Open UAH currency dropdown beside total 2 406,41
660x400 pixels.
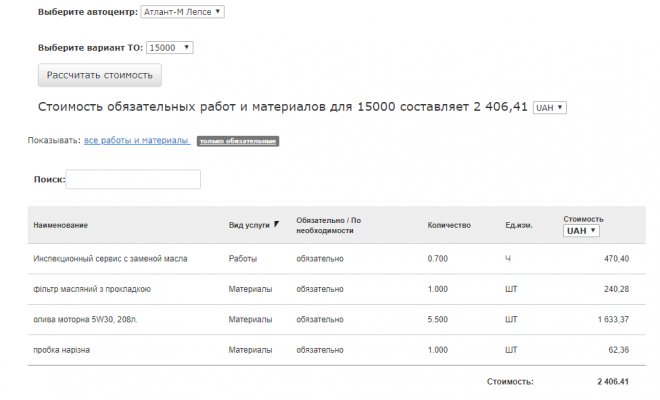[x=550, y=107]
